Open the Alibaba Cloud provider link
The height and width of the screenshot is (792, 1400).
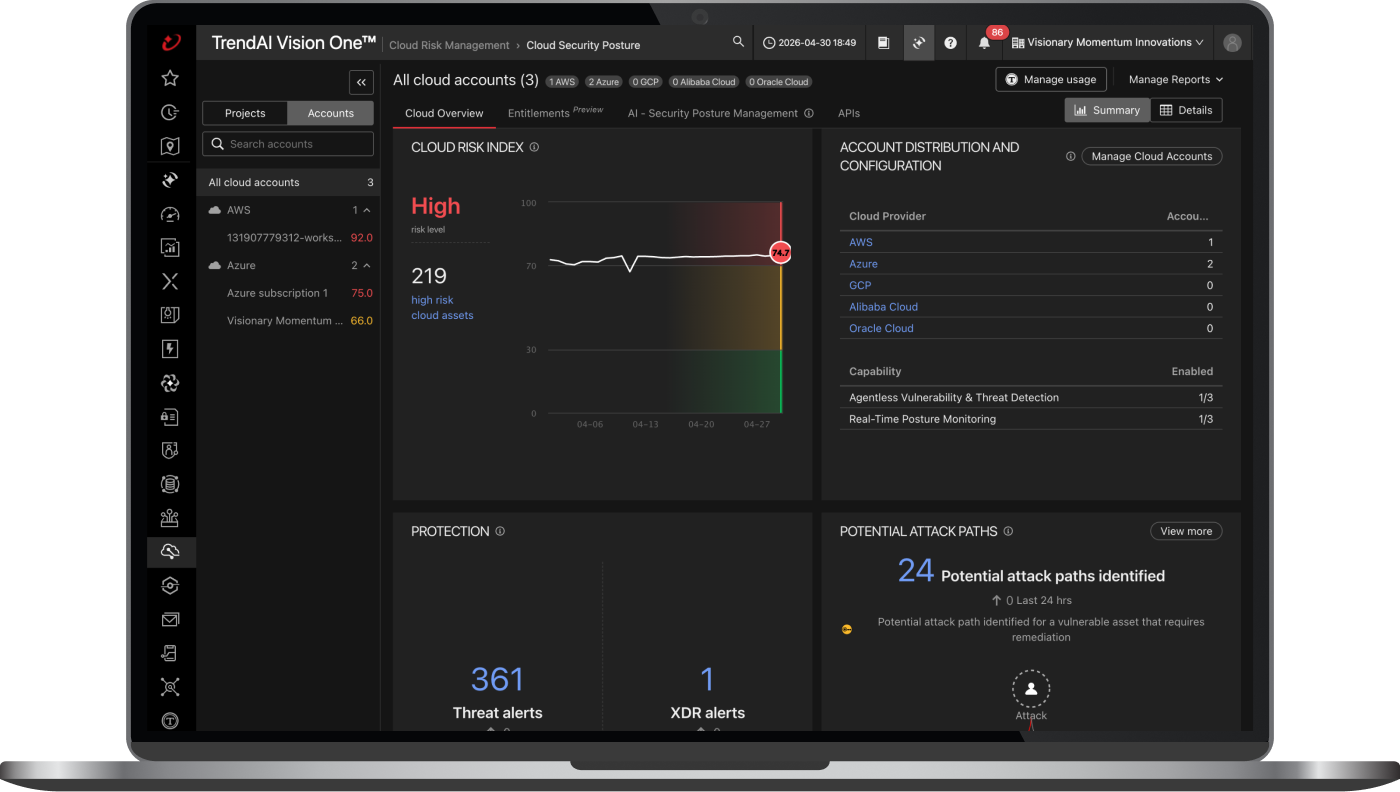pos(883,307)
